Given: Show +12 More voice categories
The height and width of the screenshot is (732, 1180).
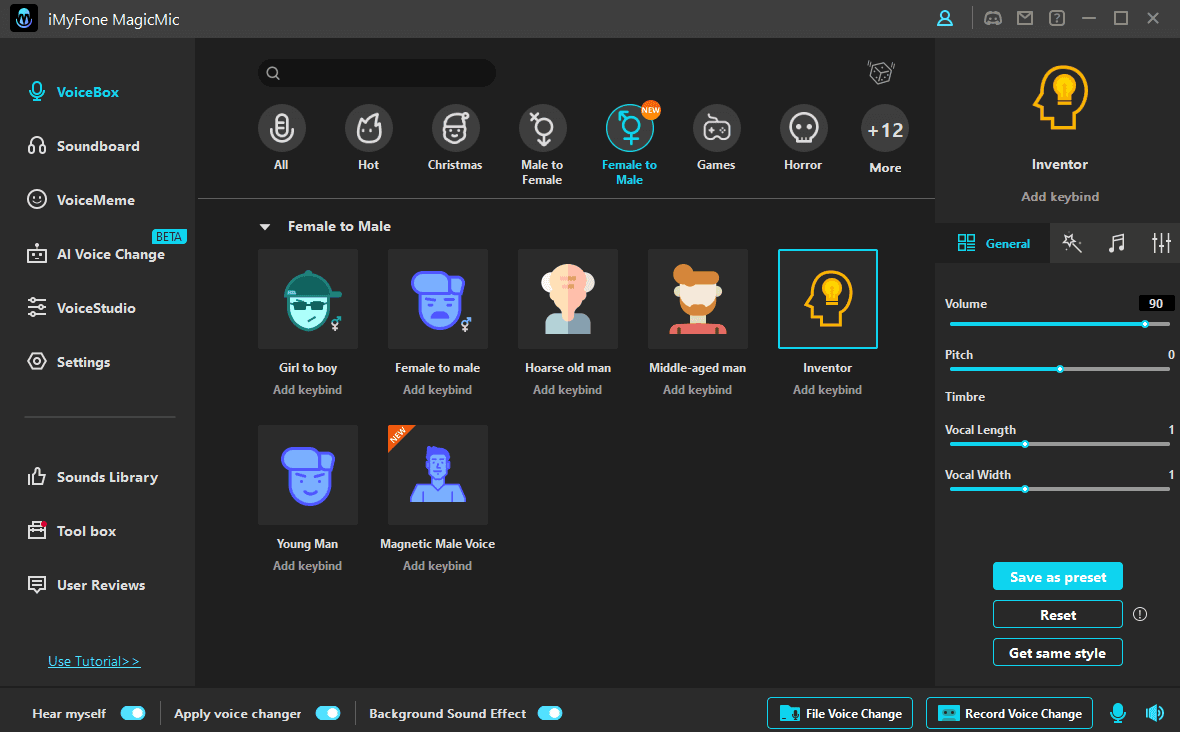Looking at the screenshot, I should [x=885, y=140].
